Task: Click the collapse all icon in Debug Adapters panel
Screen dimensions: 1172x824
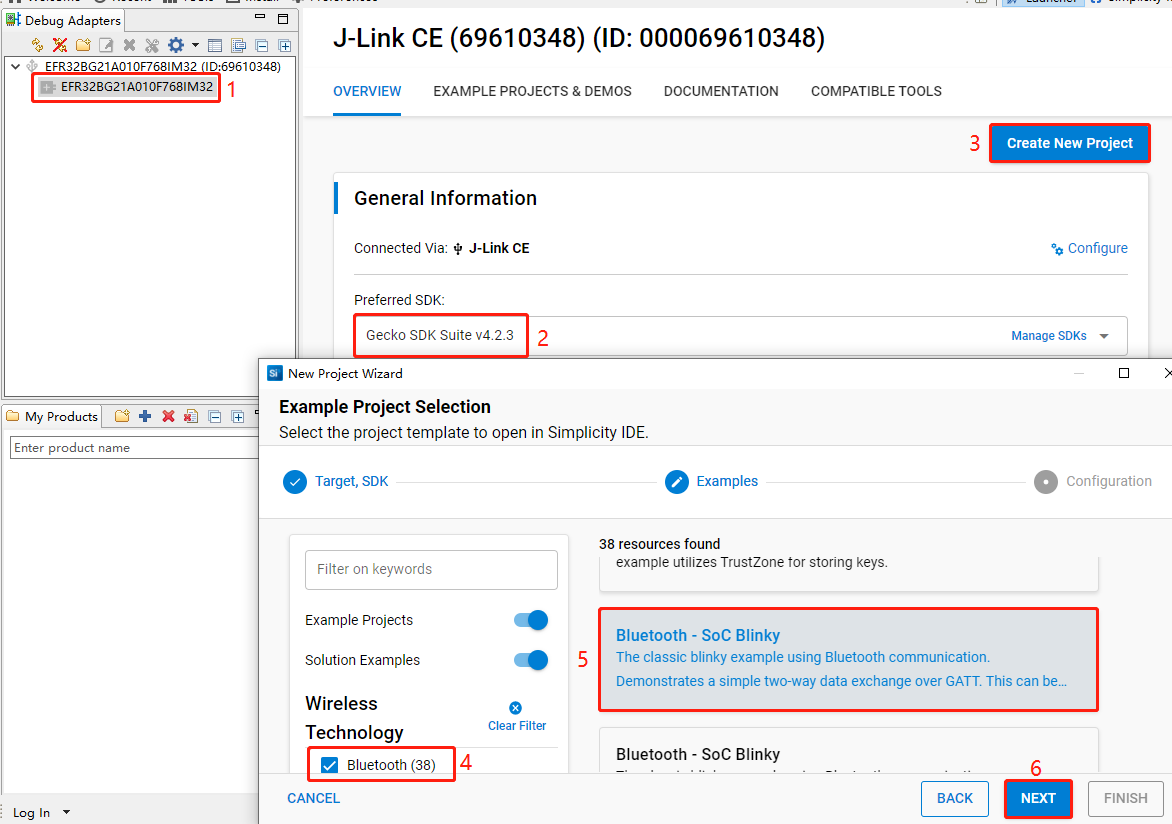Action: click(x=261, y=45)
